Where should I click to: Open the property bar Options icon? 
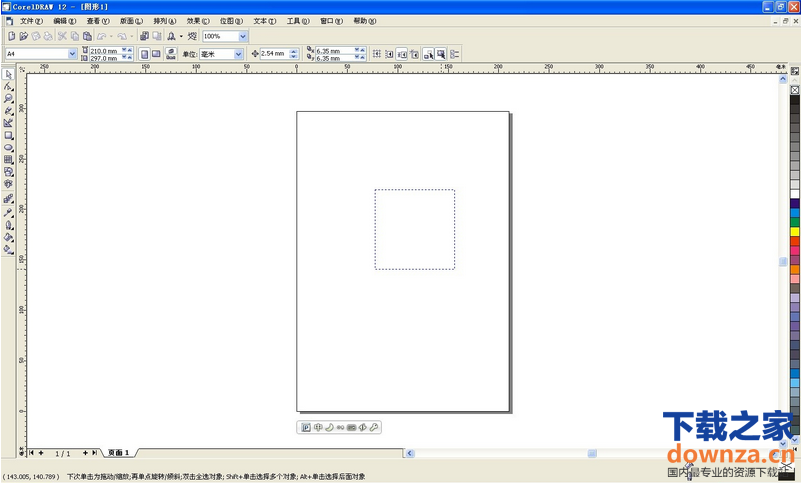click(x=455, y=54)
